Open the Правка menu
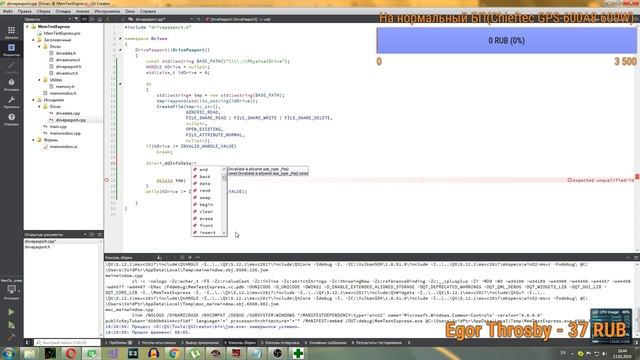This screenshot has height=360, width=640. tap(24, 11)
